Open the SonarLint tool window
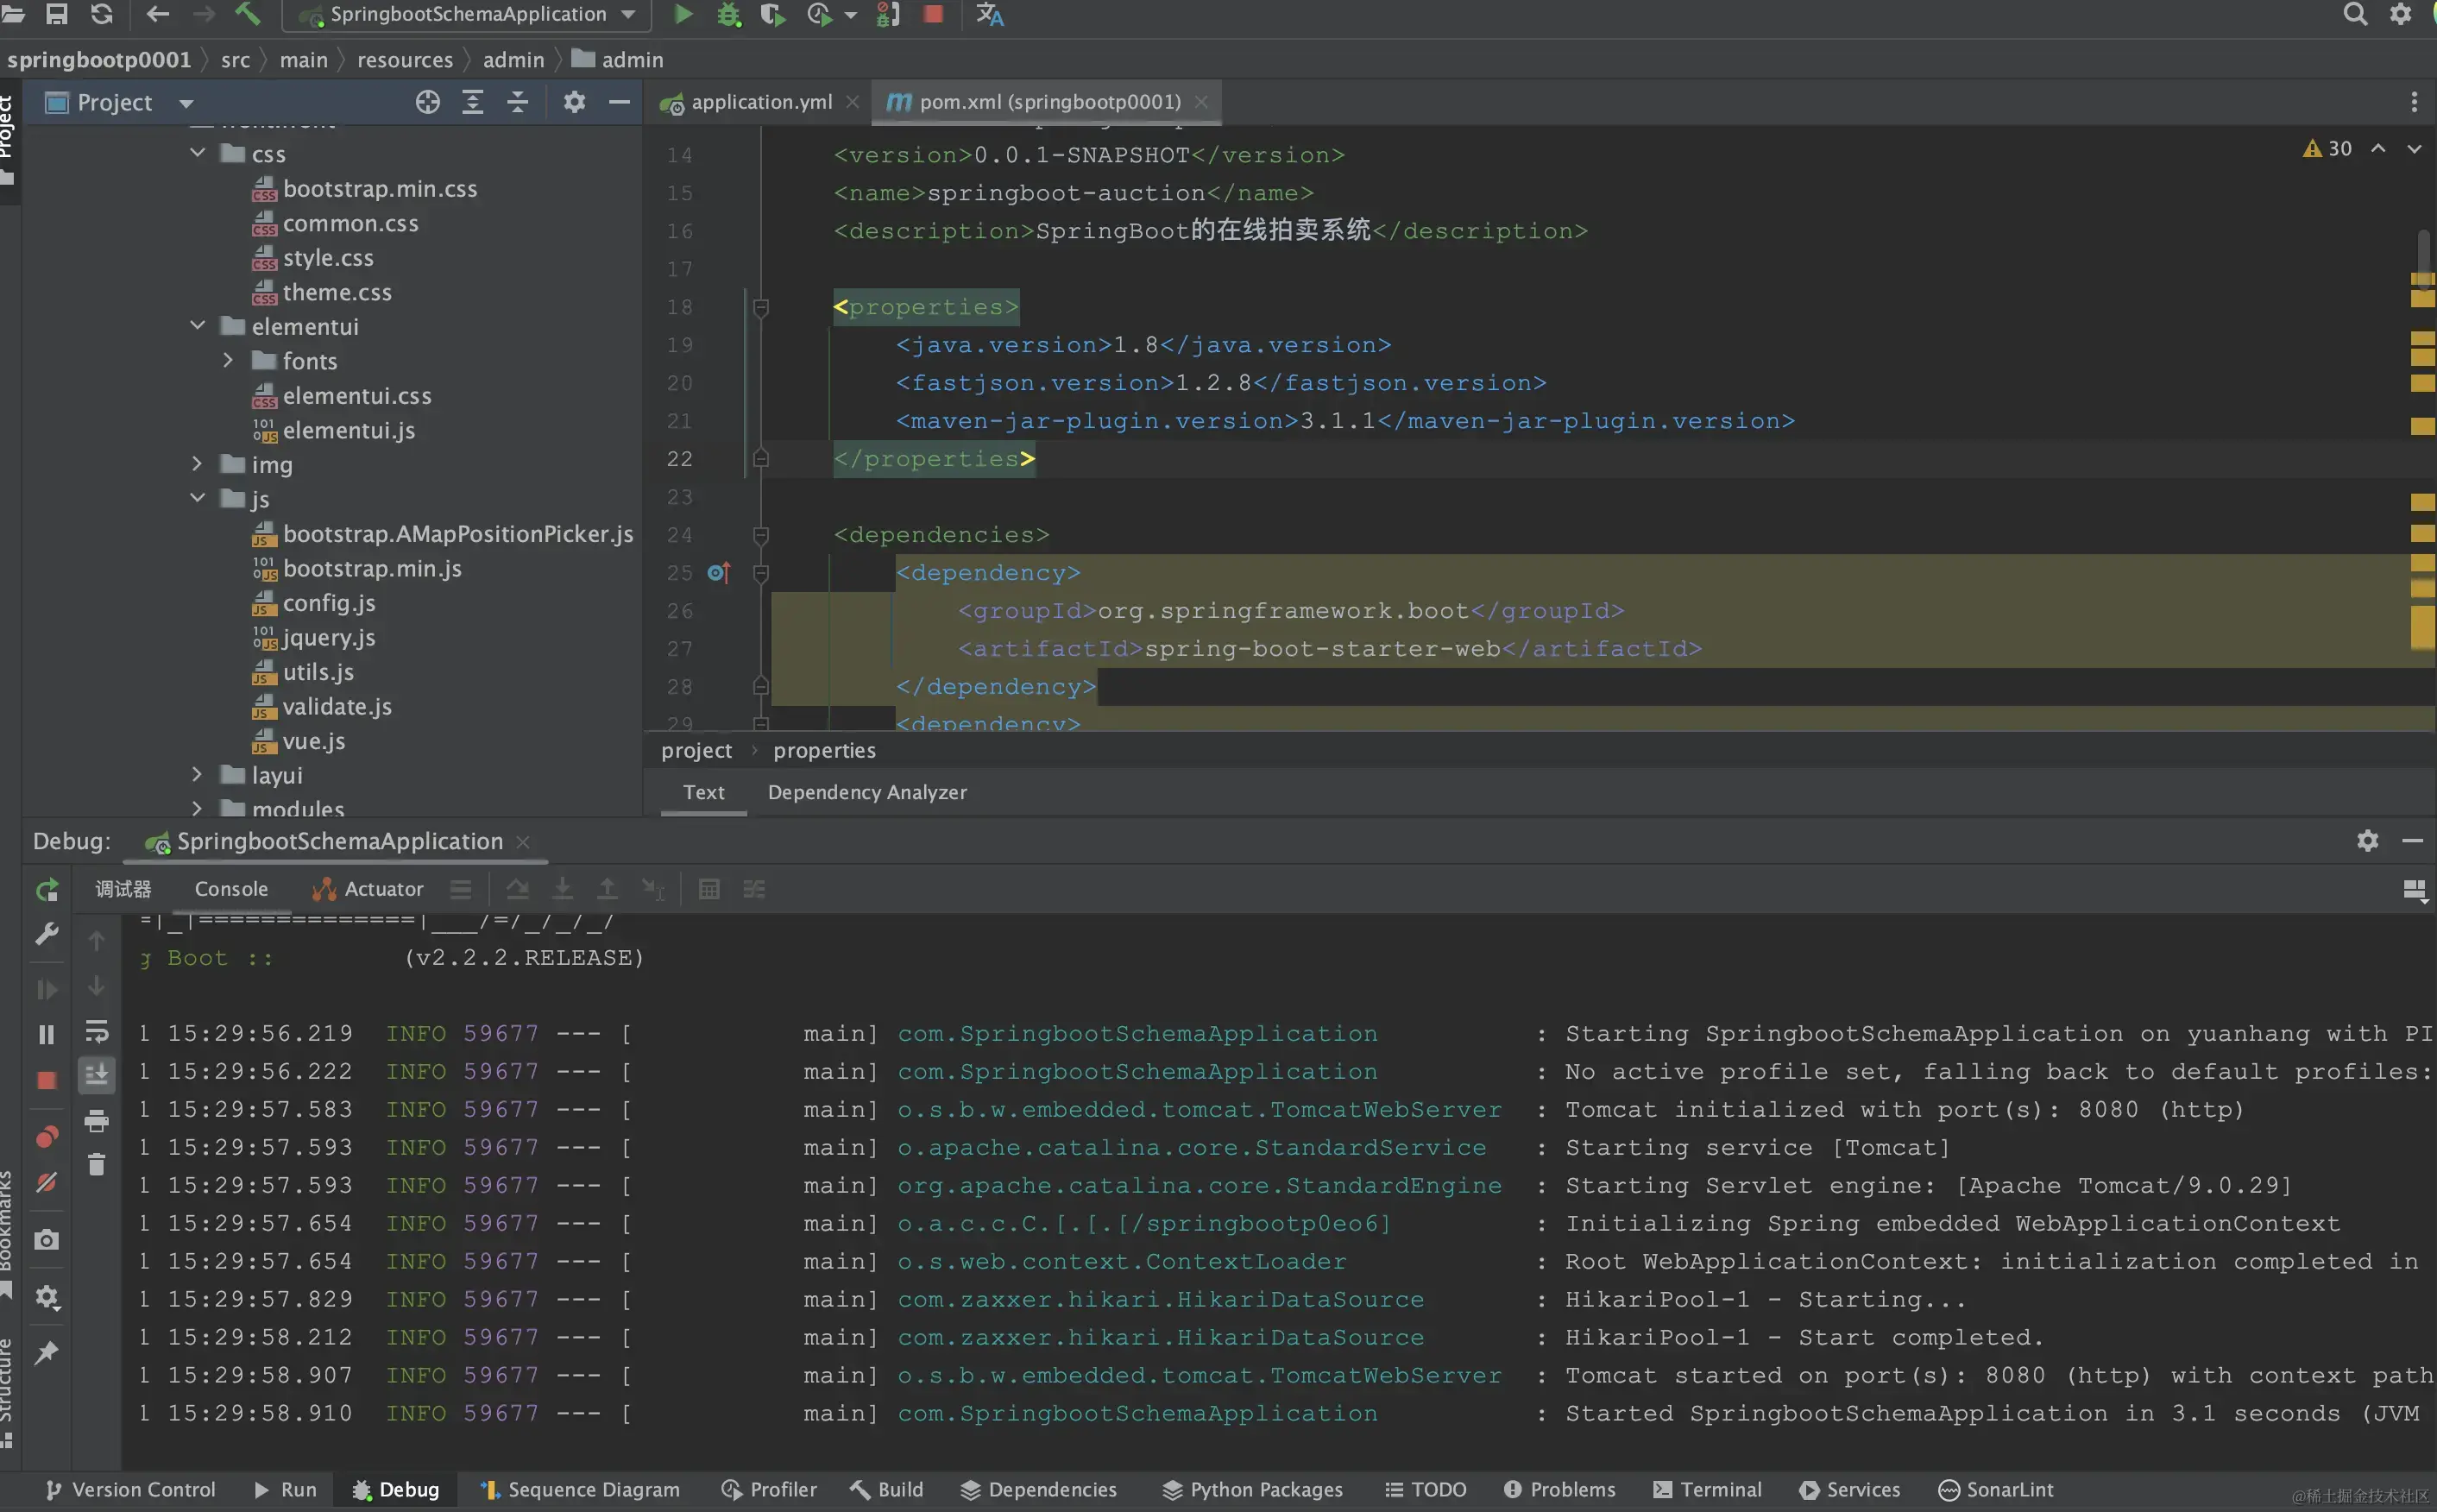 point(1996,1490)
